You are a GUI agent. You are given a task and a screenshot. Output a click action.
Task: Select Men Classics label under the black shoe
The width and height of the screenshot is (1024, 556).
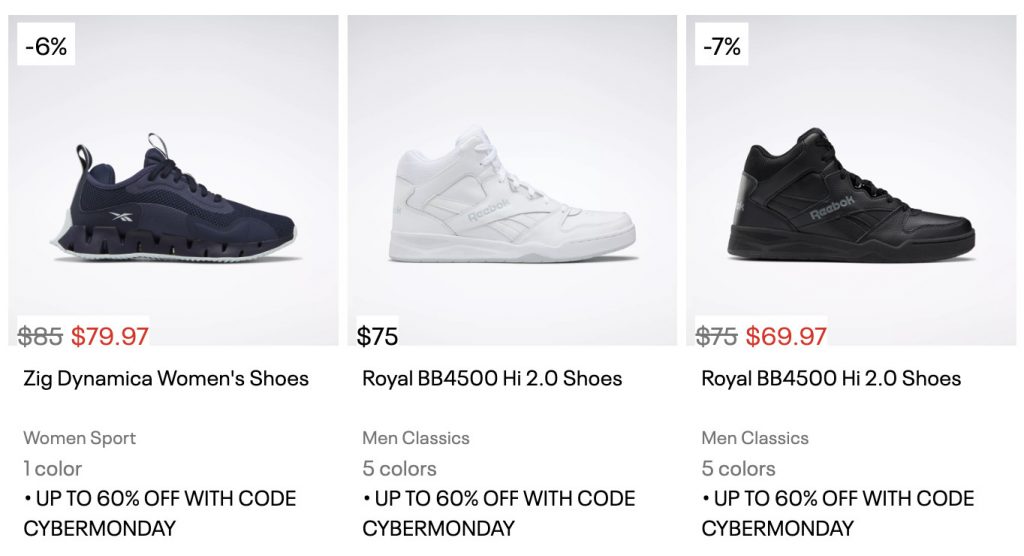coord(755,438)
